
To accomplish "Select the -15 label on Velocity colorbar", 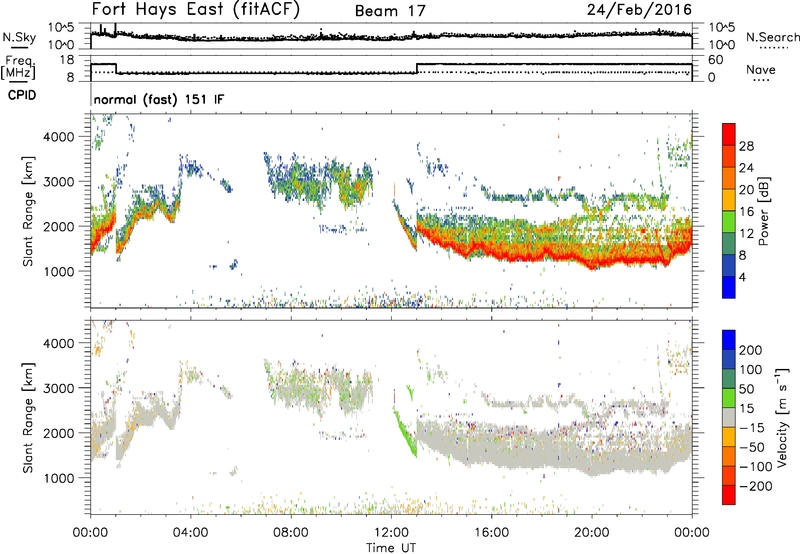I will (x=752, y=428).
